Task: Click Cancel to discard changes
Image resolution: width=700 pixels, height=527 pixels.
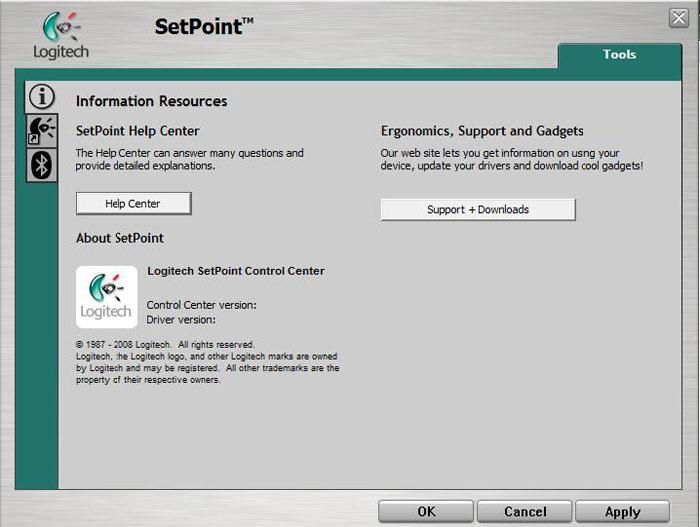Action: click(525, 511)
